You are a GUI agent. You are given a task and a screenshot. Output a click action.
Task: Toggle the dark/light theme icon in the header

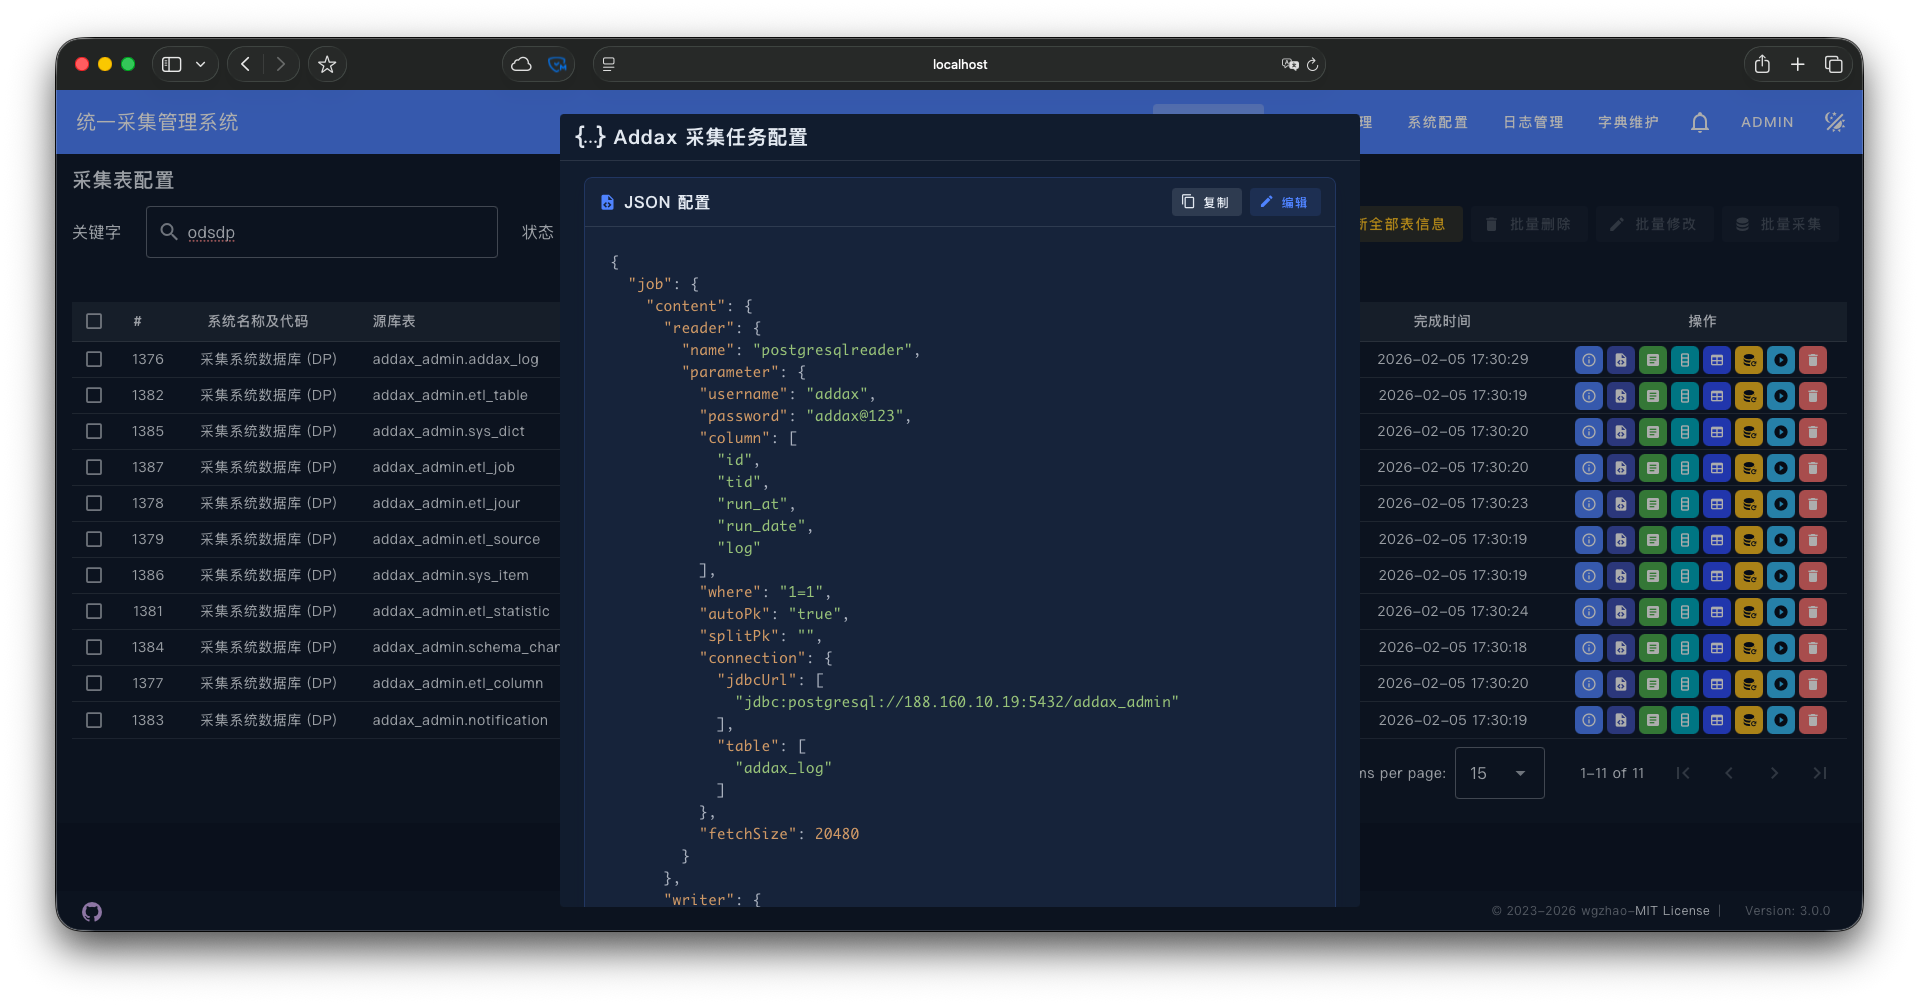click(x=1834, y=122)
